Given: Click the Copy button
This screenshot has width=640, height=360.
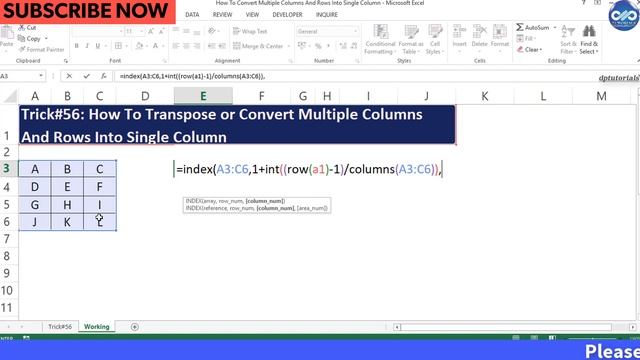Looking at the screenshot, I should [x=29, y=39].
